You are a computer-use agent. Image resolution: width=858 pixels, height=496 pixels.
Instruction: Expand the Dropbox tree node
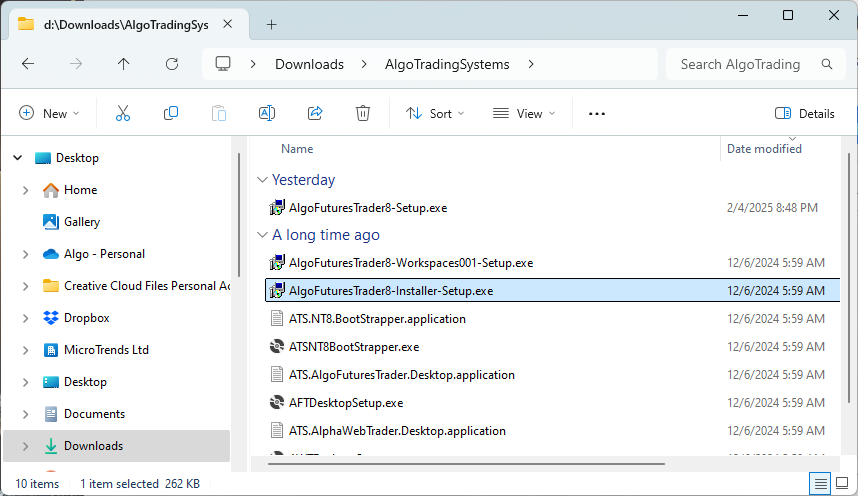tap(25, 318)
